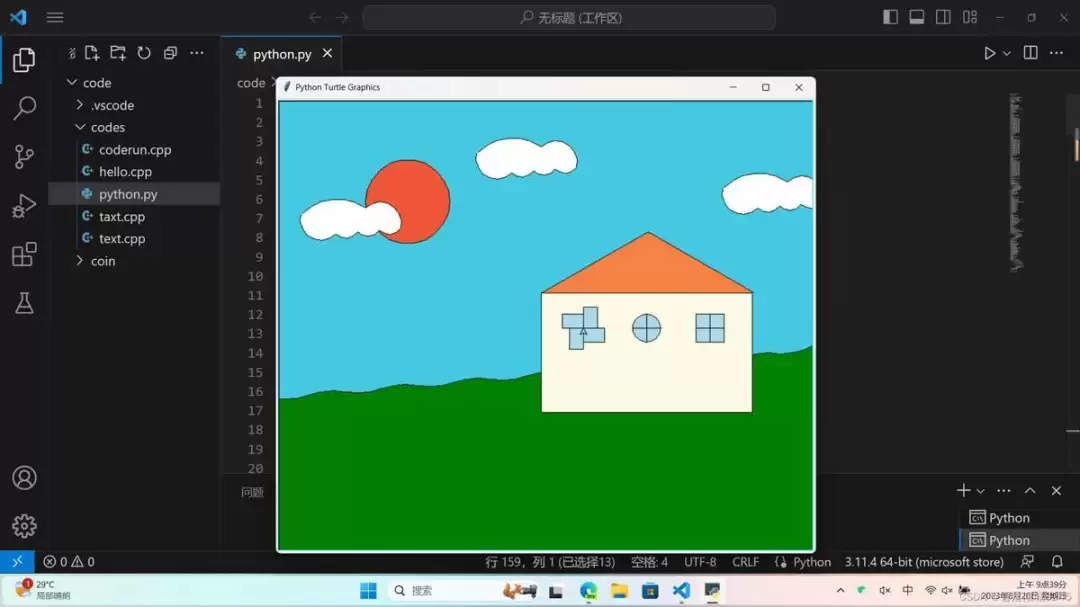Viewport: 1080px width, 607px height.
Task: Open the Testing flask icon
Action: point(24,303)
